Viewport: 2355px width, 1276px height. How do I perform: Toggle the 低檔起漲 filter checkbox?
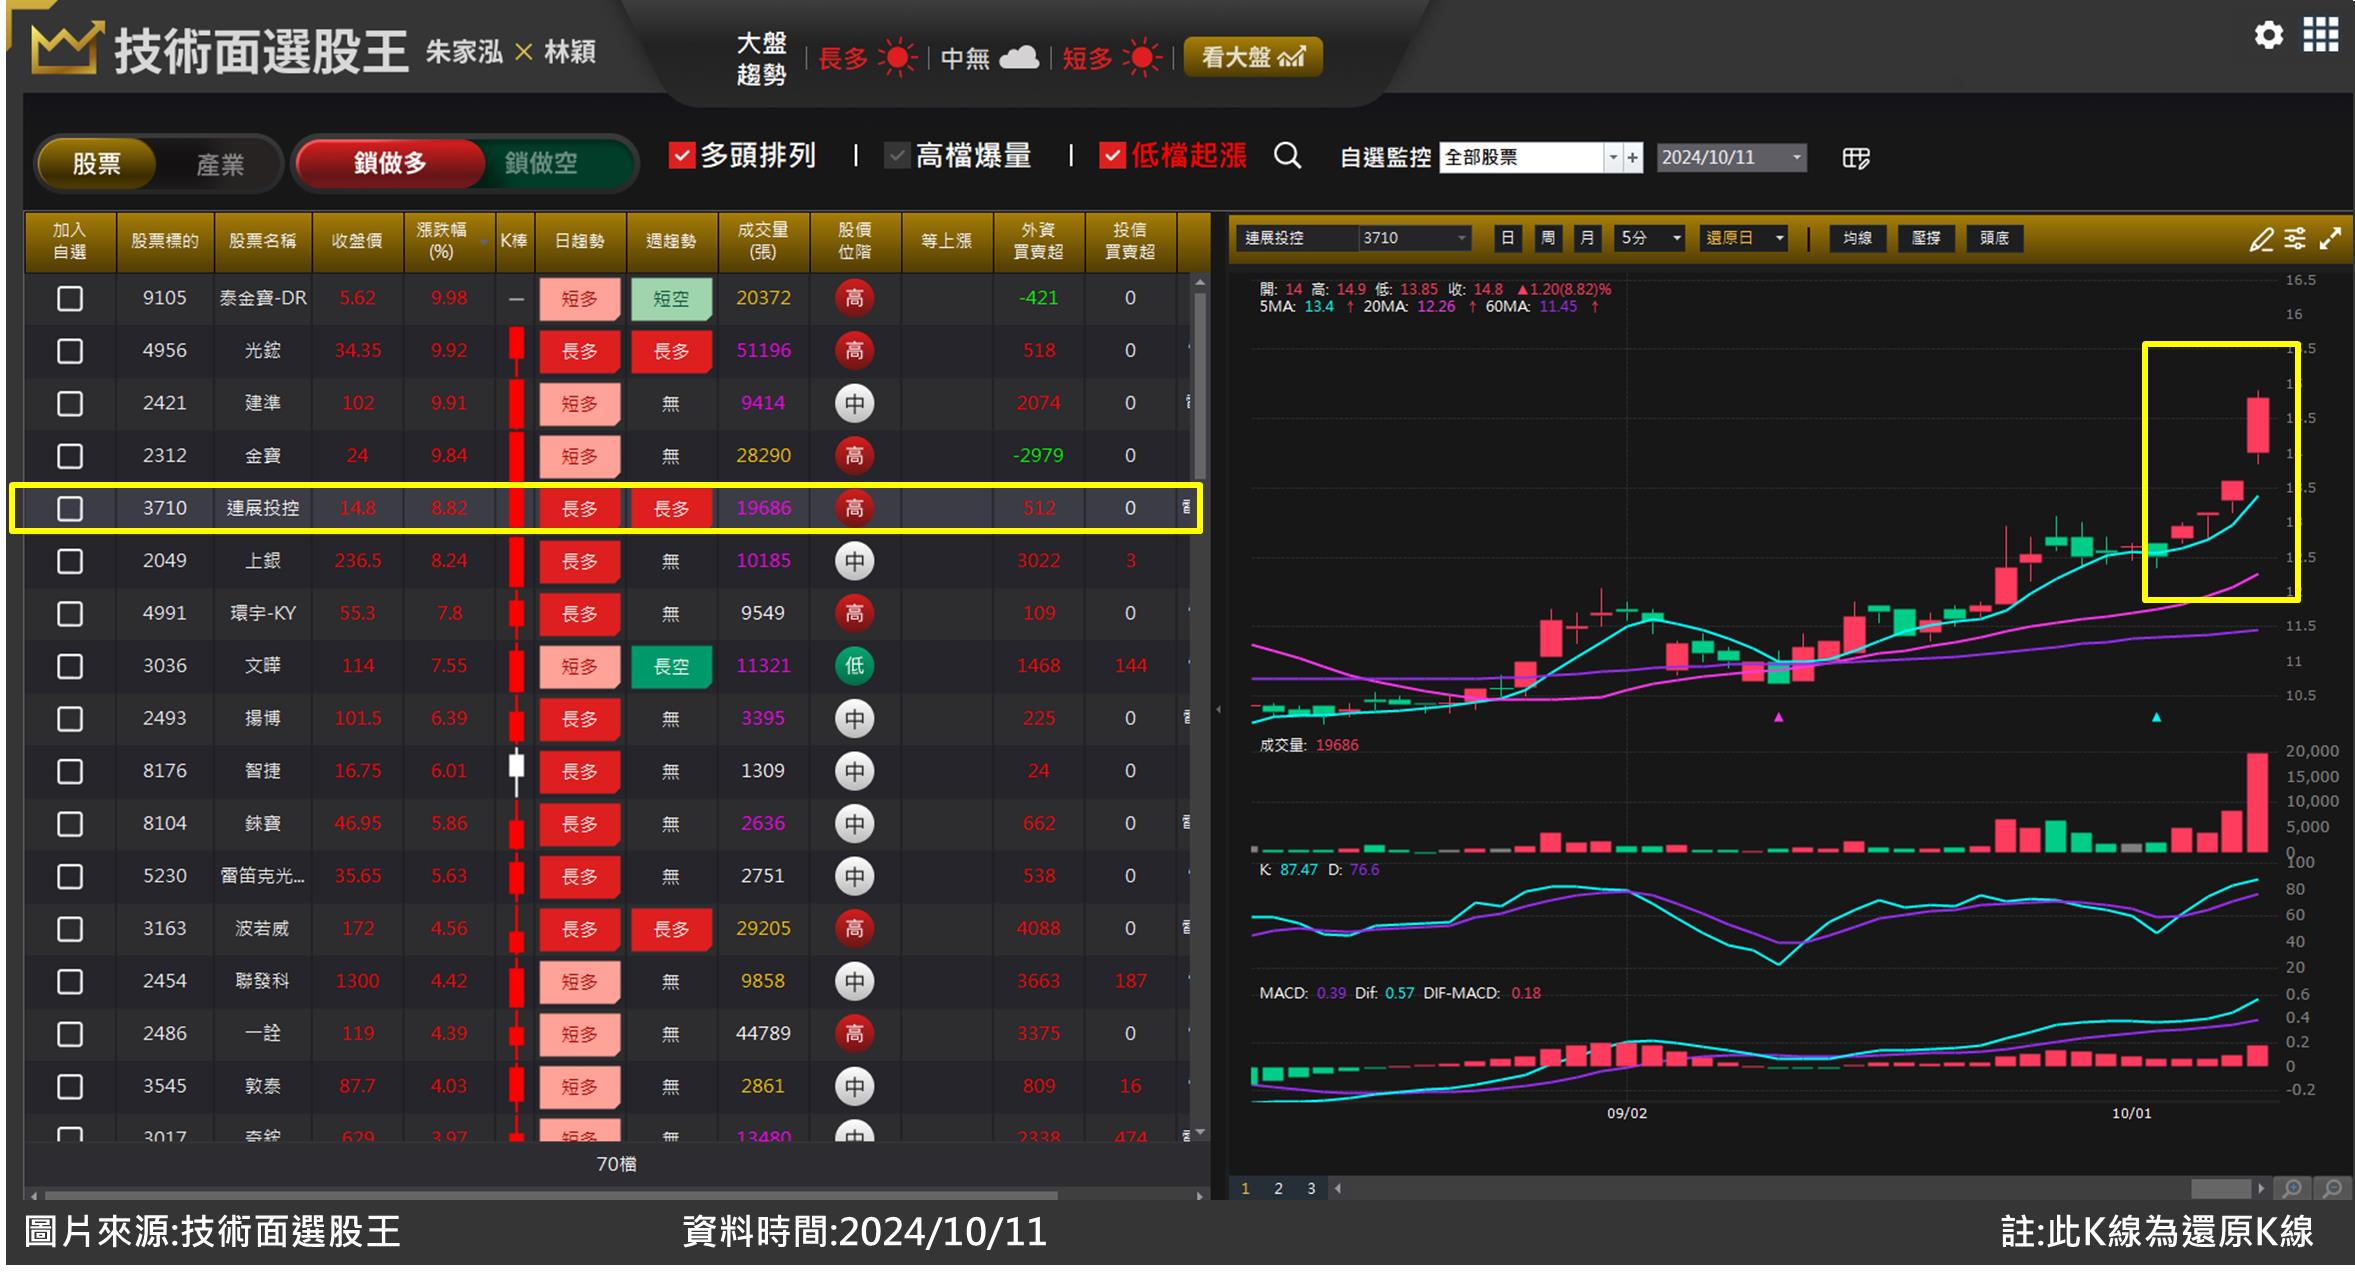(x=1113, y=156)
